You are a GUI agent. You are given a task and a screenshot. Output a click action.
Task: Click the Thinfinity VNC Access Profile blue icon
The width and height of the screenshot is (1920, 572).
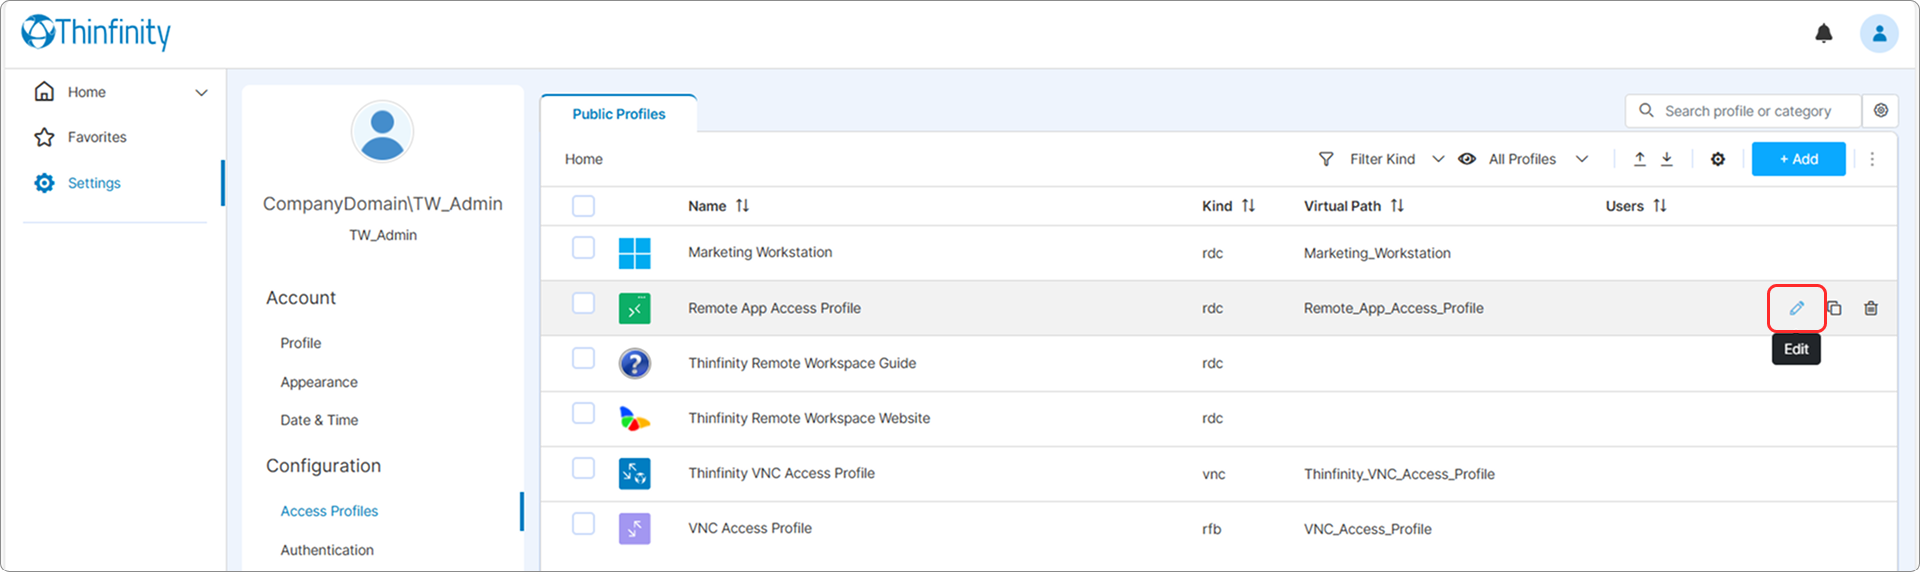[x=635, y=473]
